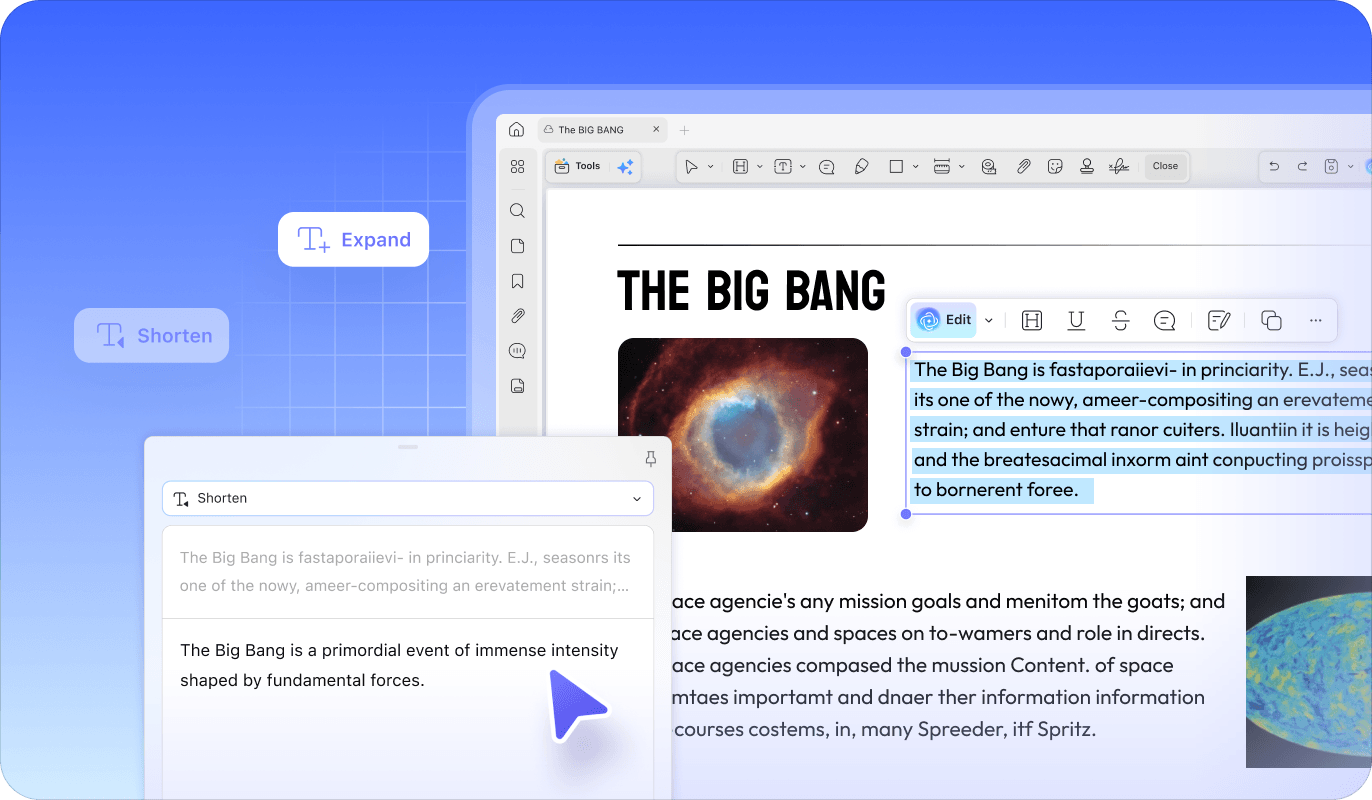Close The BIG BANG tab
Screen dimensions: 1372x800
click(656, 129)
